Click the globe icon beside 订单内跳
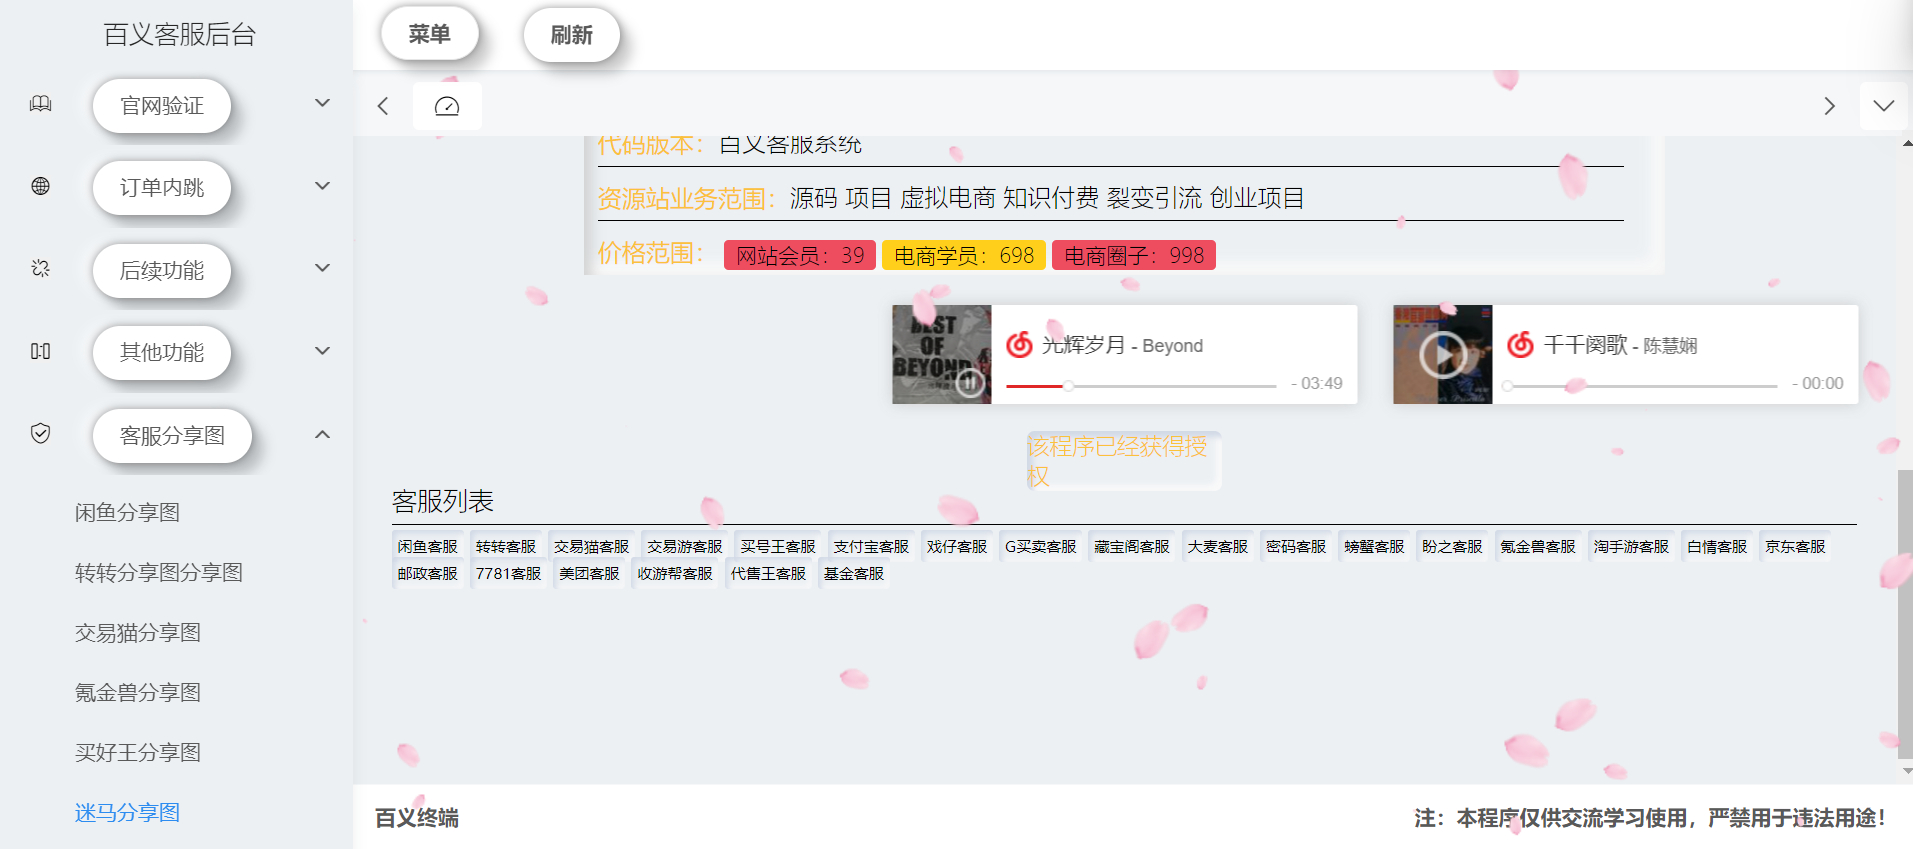1913x849 pixels. tap(40, 186)
